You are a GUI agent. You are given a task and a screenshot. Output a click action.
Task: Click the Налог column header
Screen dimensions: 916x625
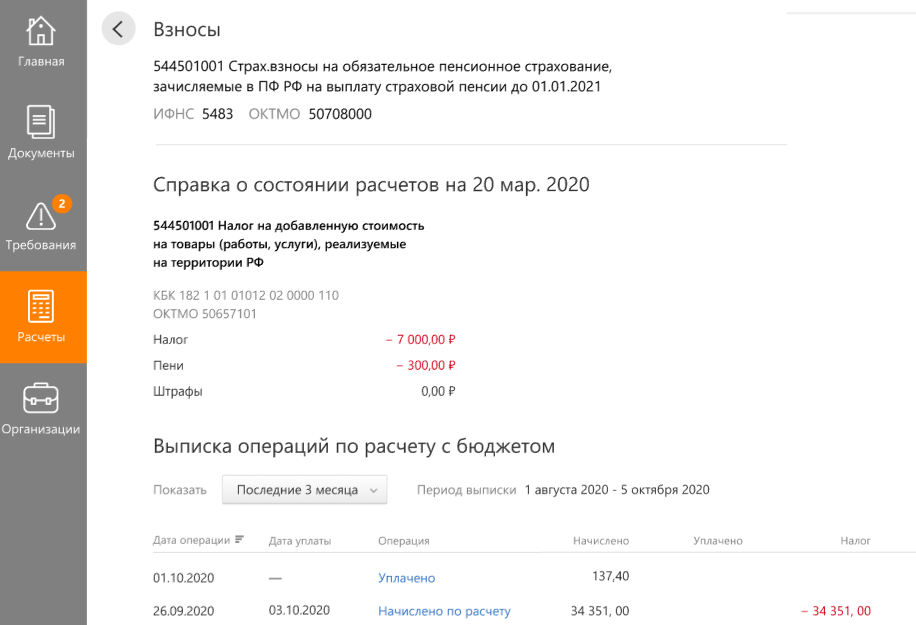(855, 541)
